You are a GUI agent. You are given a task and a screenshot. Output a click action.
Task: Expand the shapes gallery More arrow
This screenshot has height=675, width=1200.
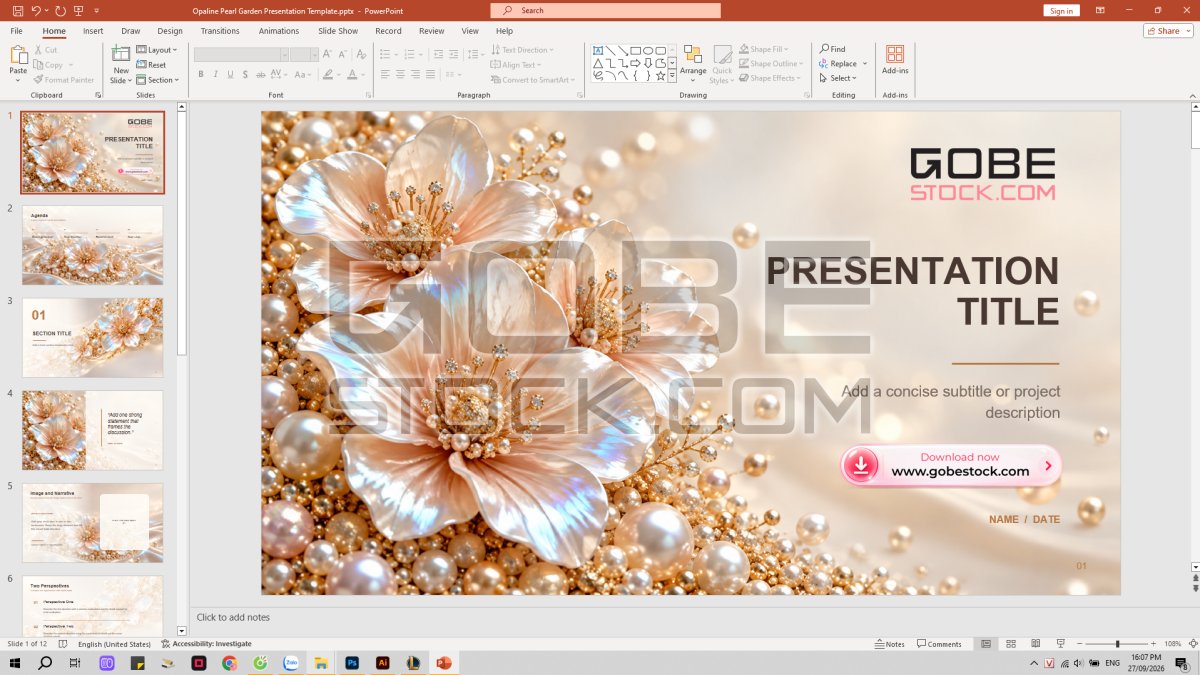pyautogui.click(x=672, y=76)
